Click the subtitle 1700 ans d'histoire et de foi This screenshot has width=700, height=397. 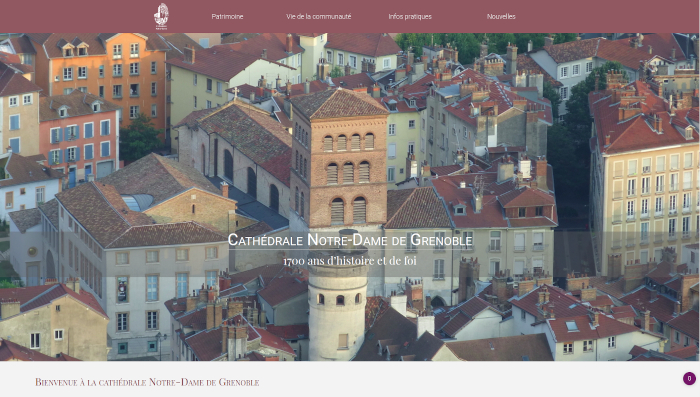pos(350,260)
